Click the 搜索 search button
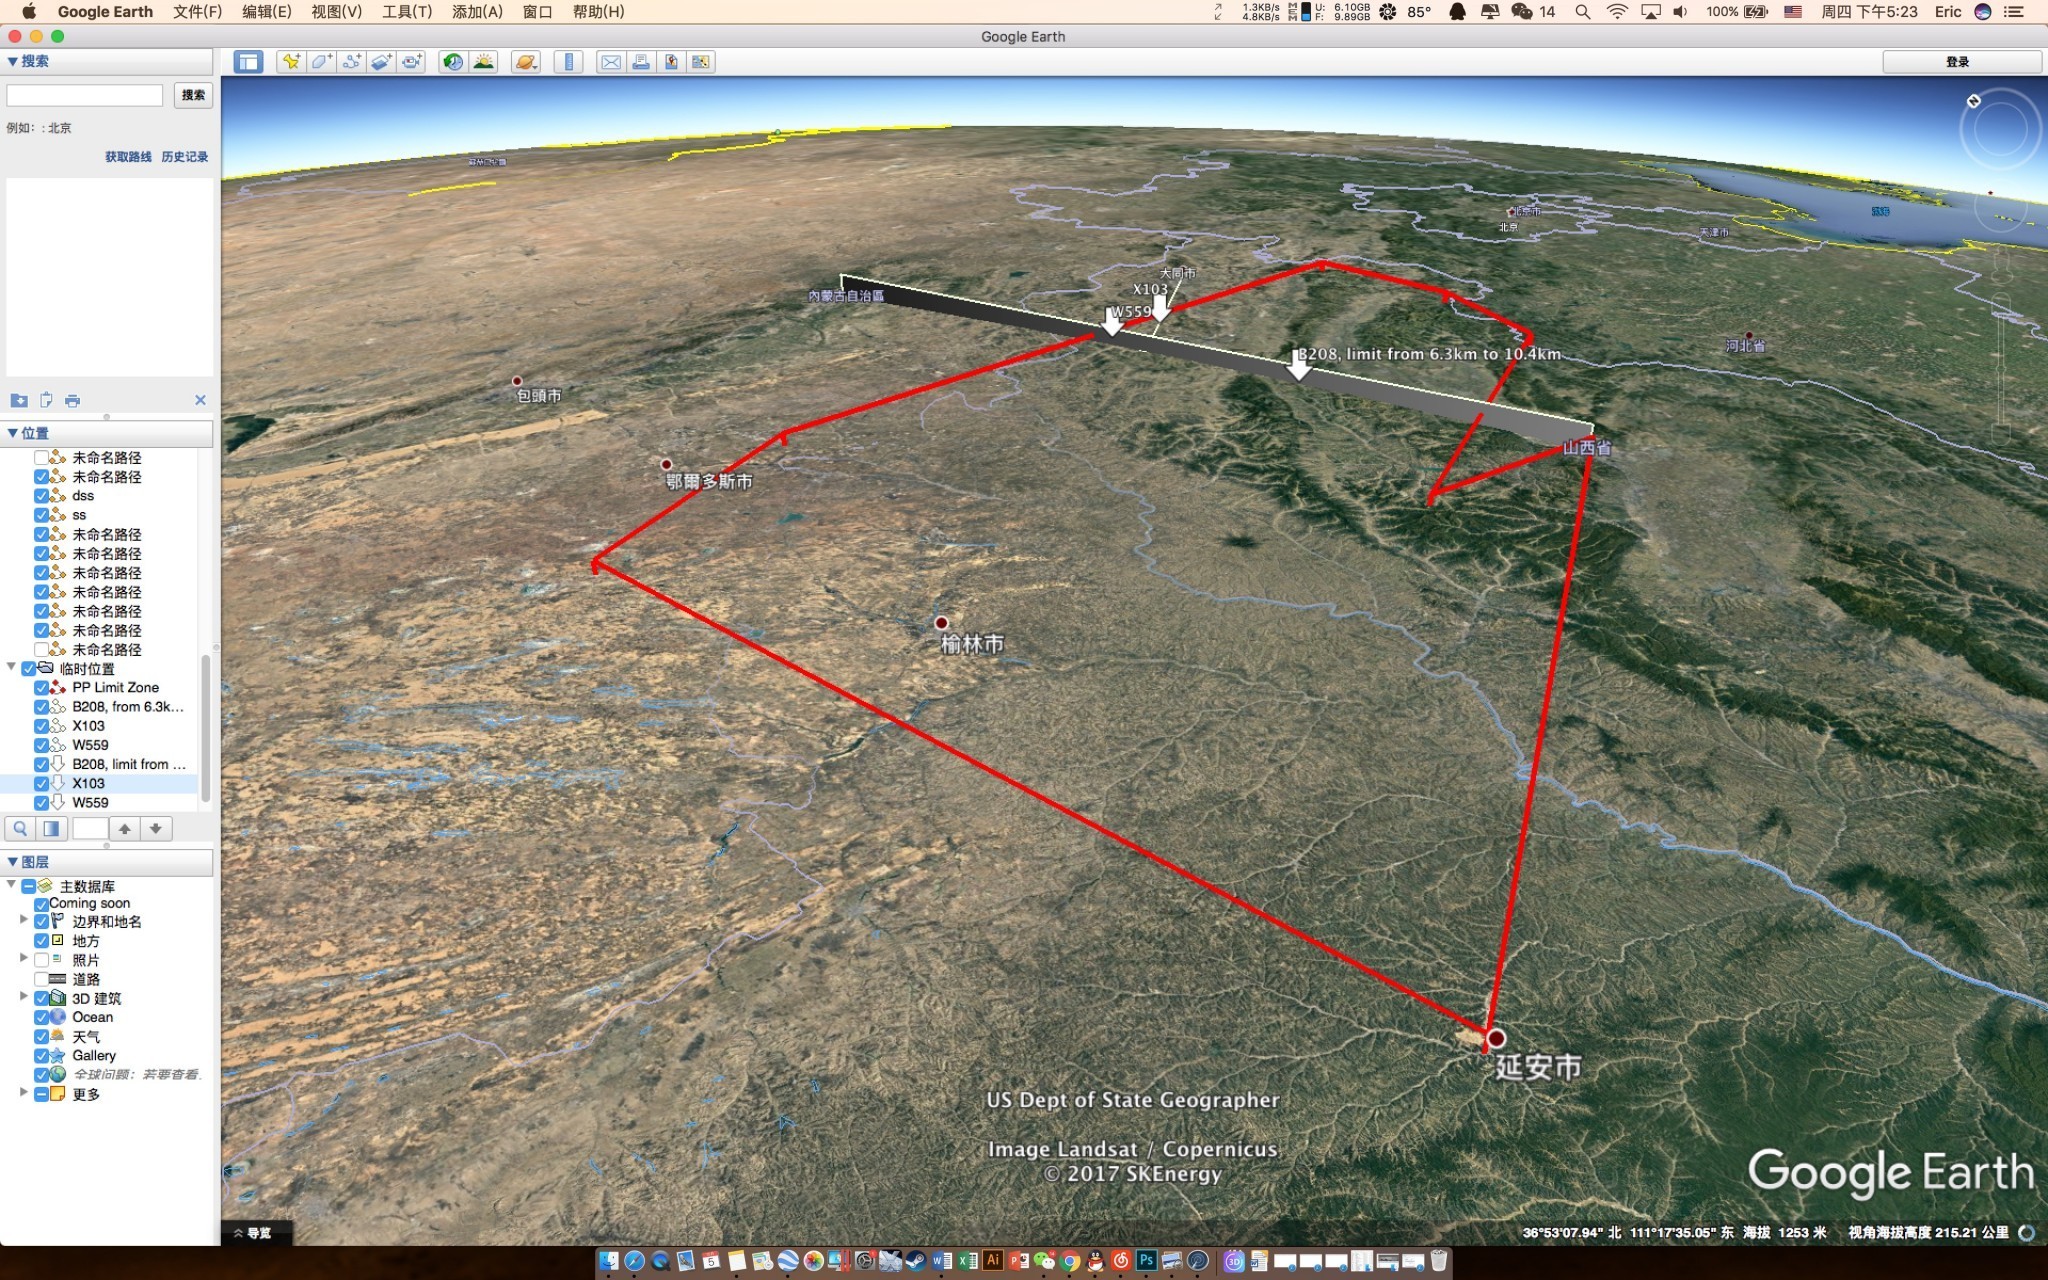 pyautogui.click(x=193, y=95)
